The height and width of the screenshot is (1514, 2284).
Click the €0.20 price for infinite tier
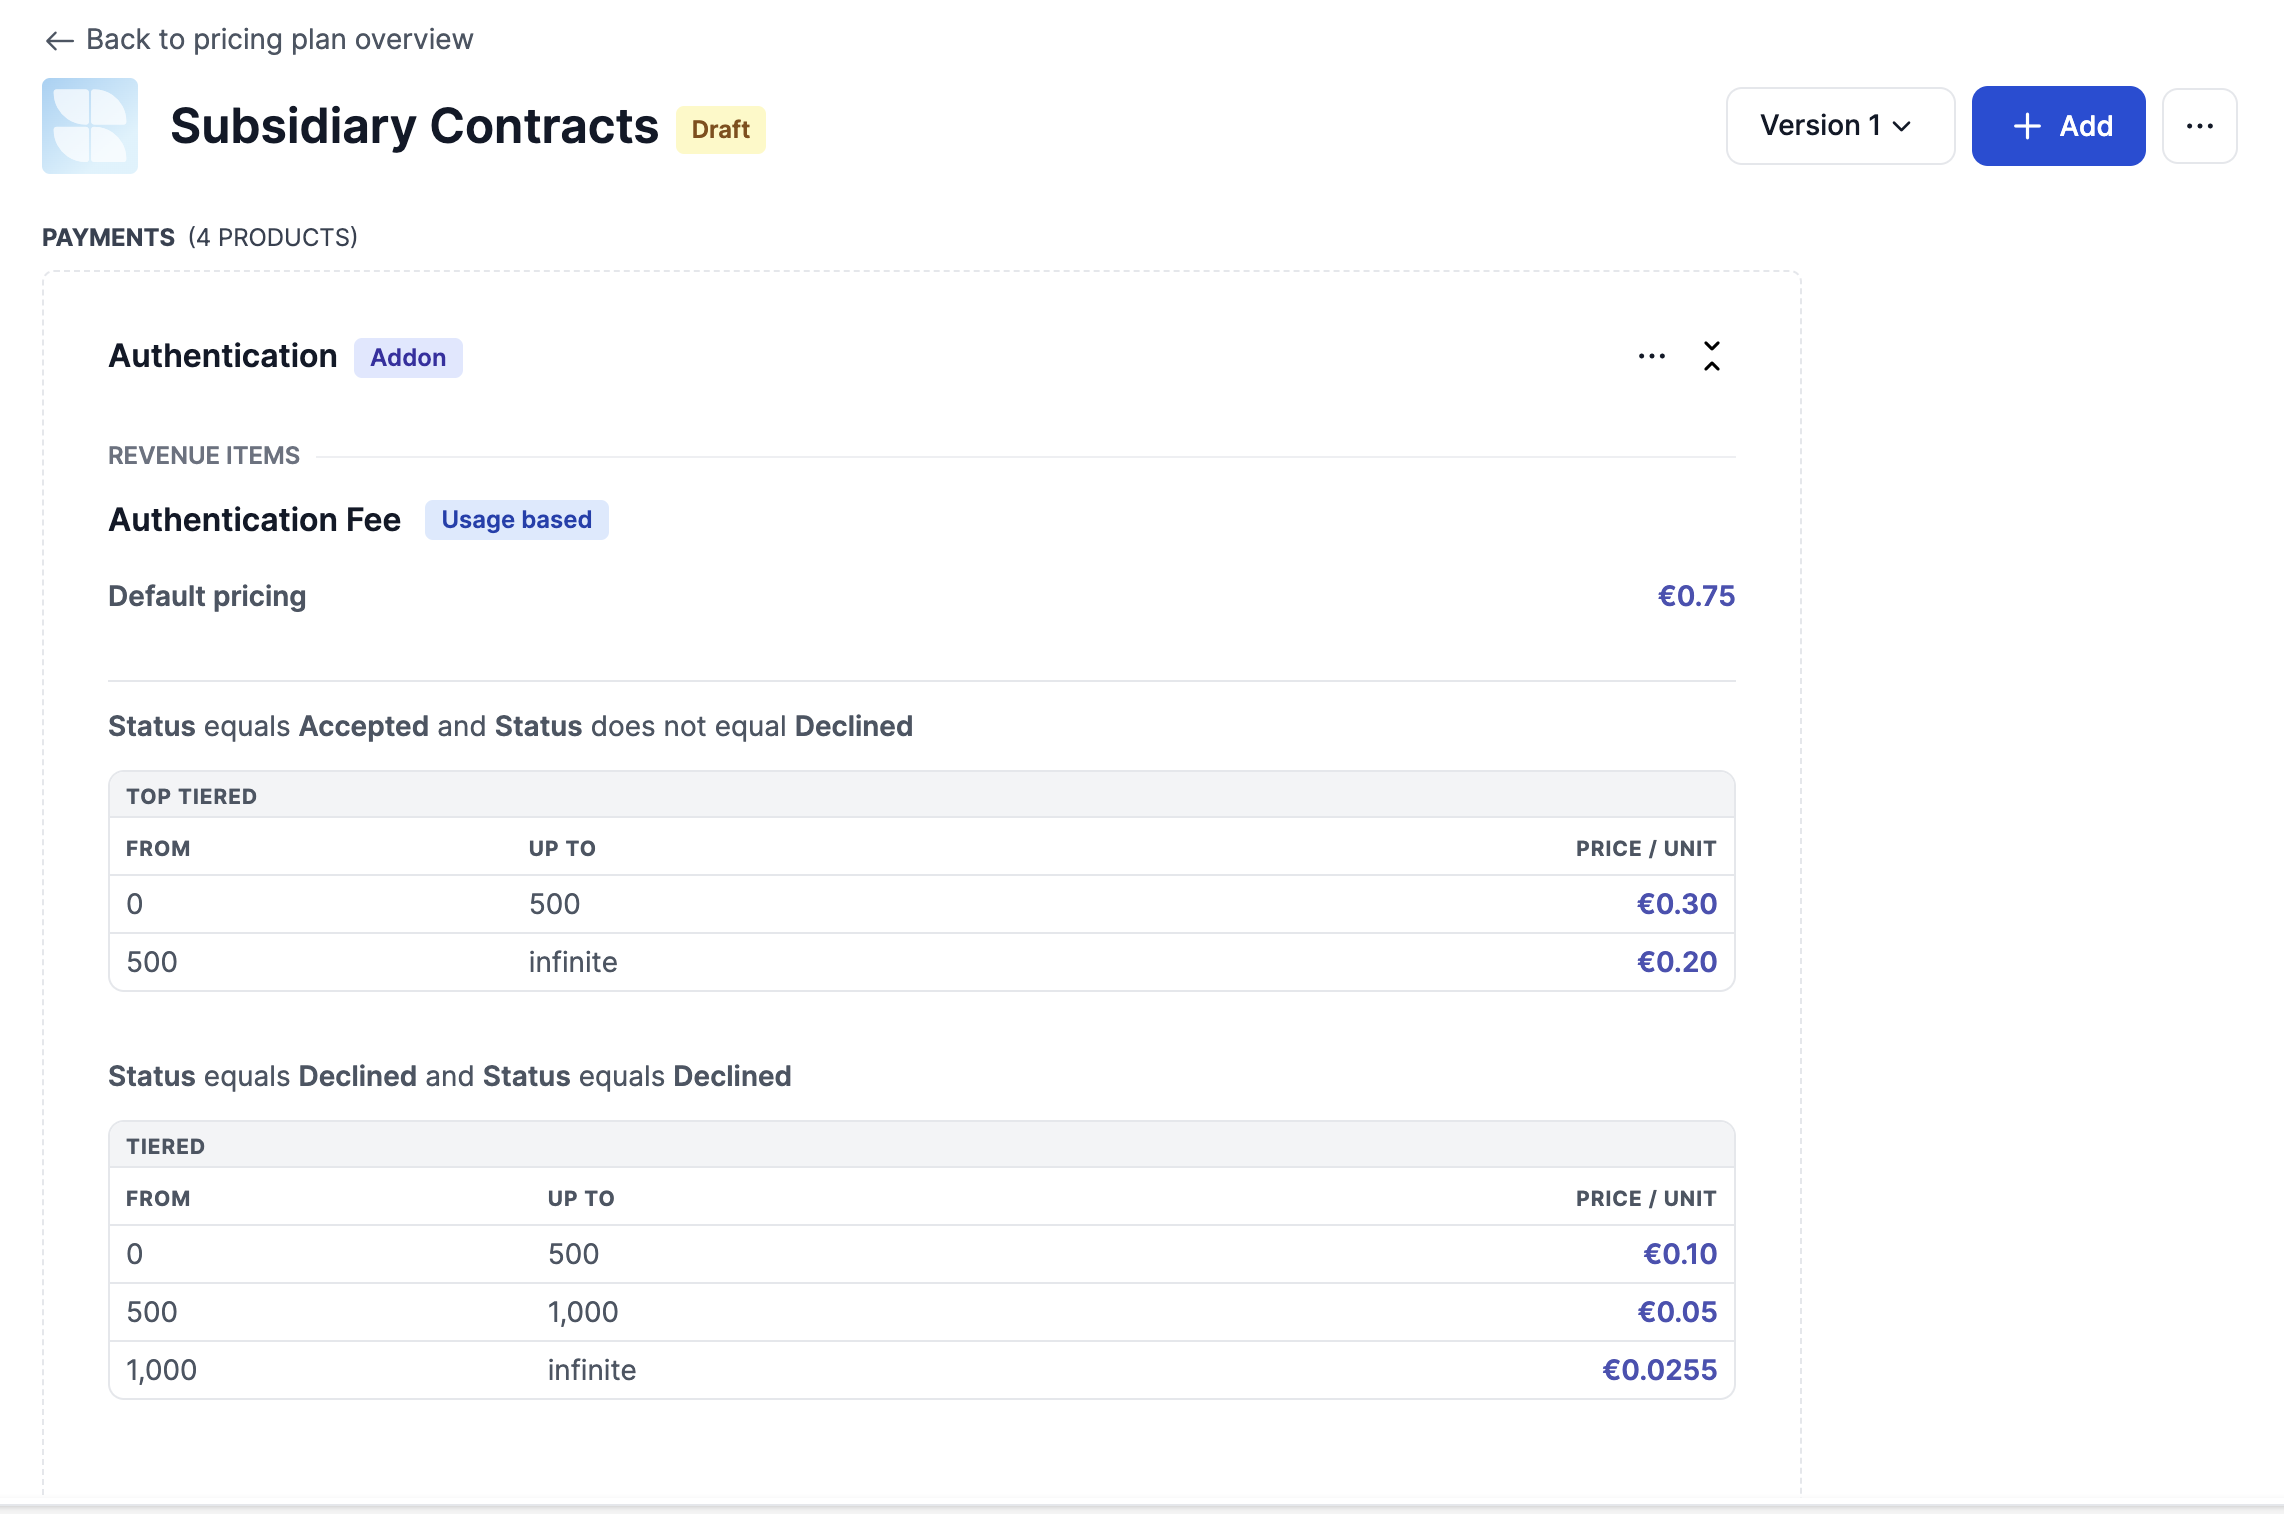1676,962
